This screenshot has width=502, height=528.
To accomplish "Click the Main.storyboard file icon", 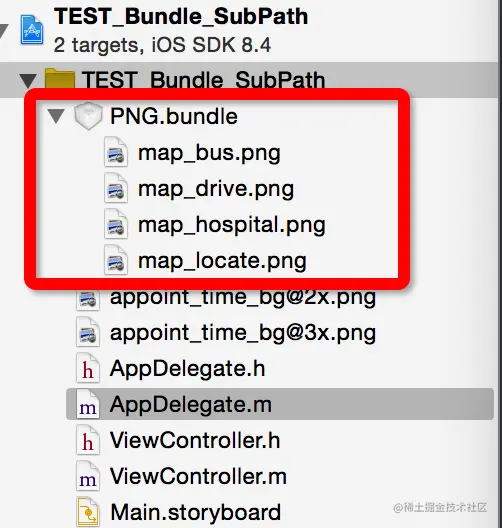I will pos(88,512).
